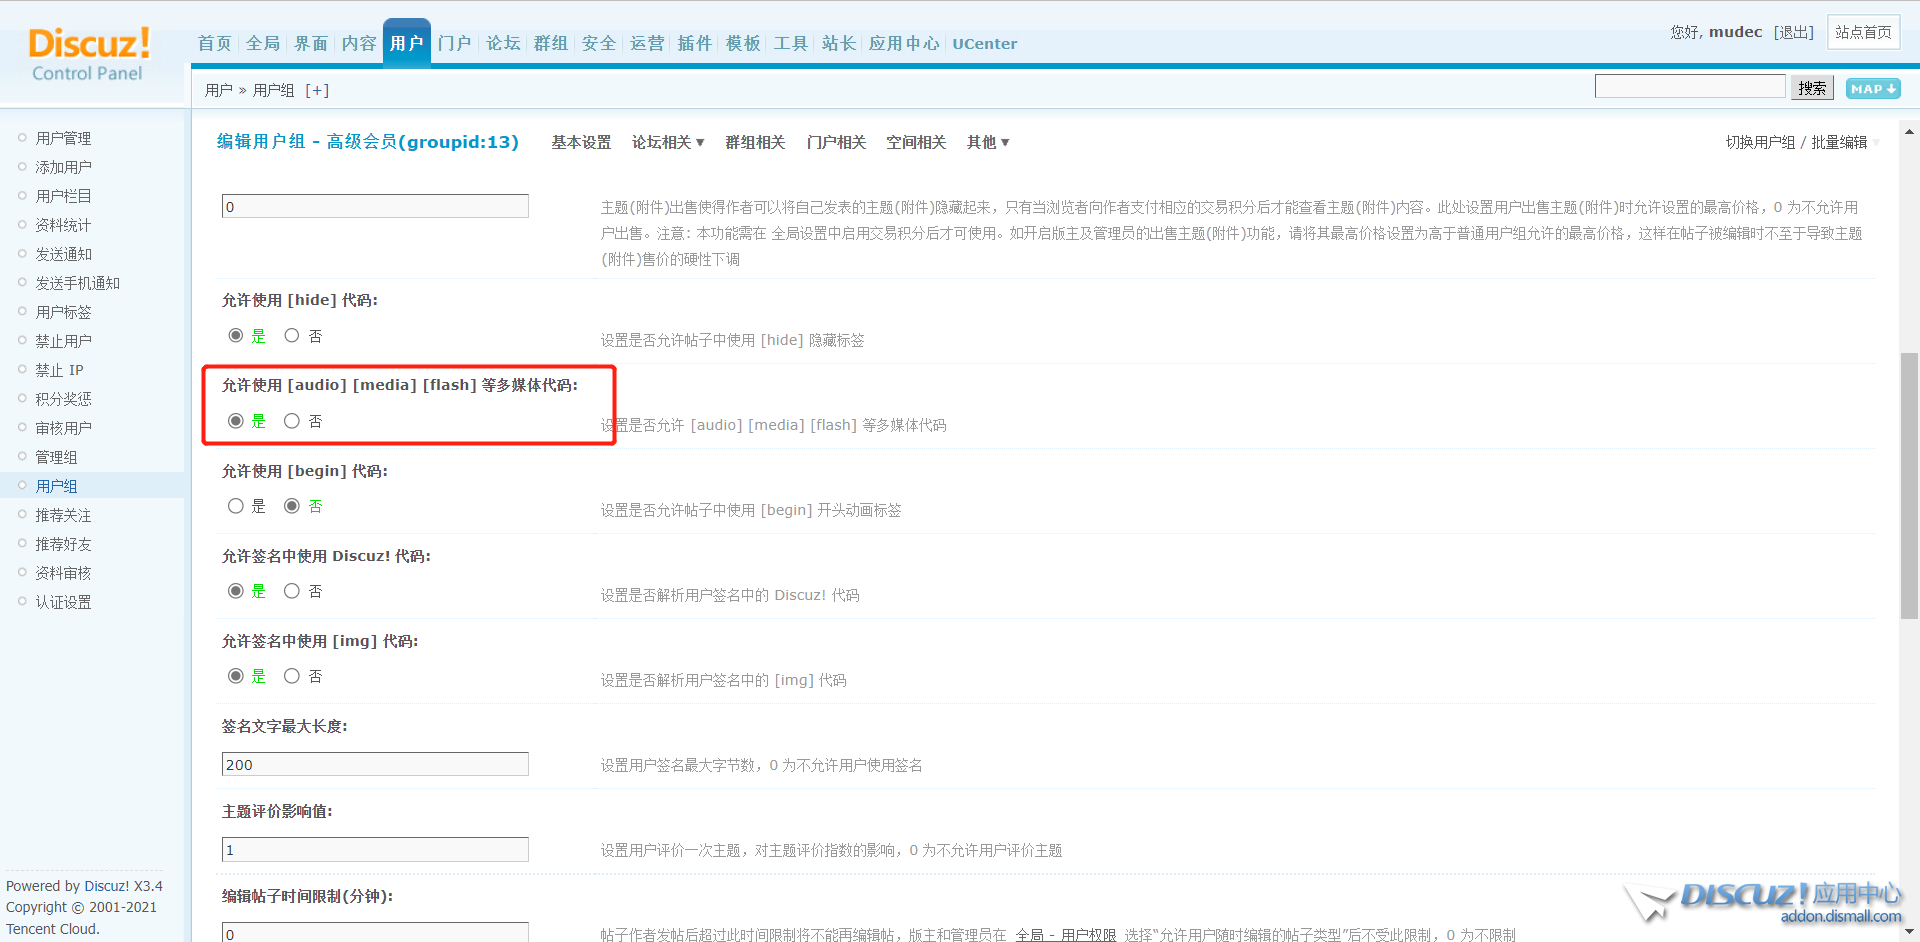The width and height of the screenshot is (1920, 942).
Task: Select 否 for audio media flash codes
Action: pos(292,421)
